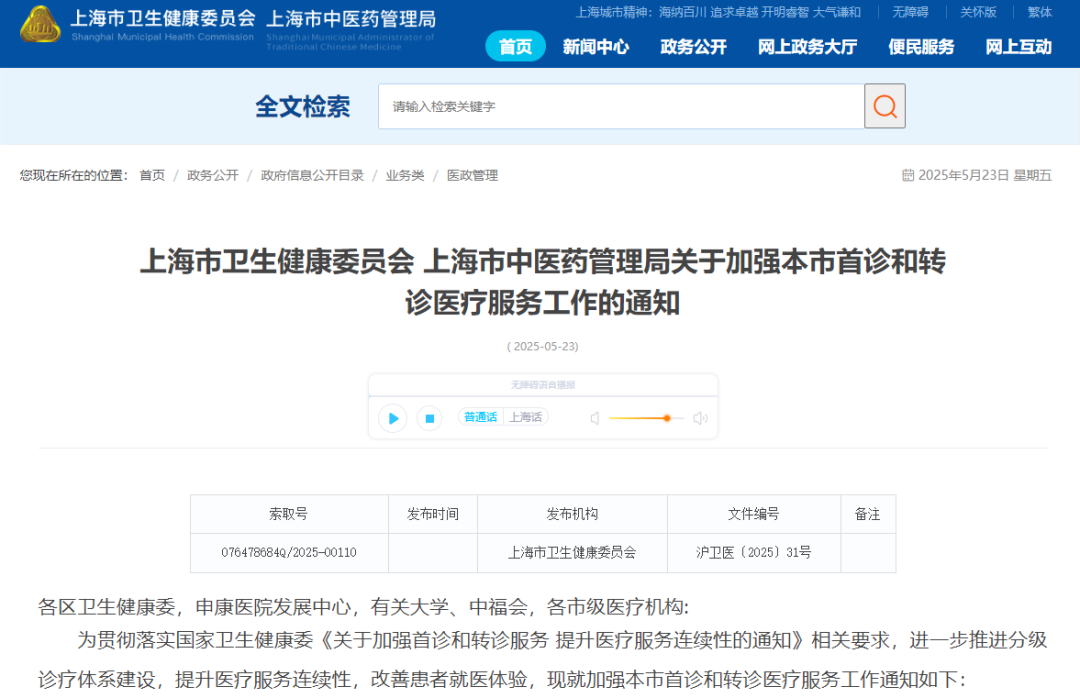This screenshot has width=1080, height=698.
Task: Switch broadcast language to 普通话
Action: 480,417
